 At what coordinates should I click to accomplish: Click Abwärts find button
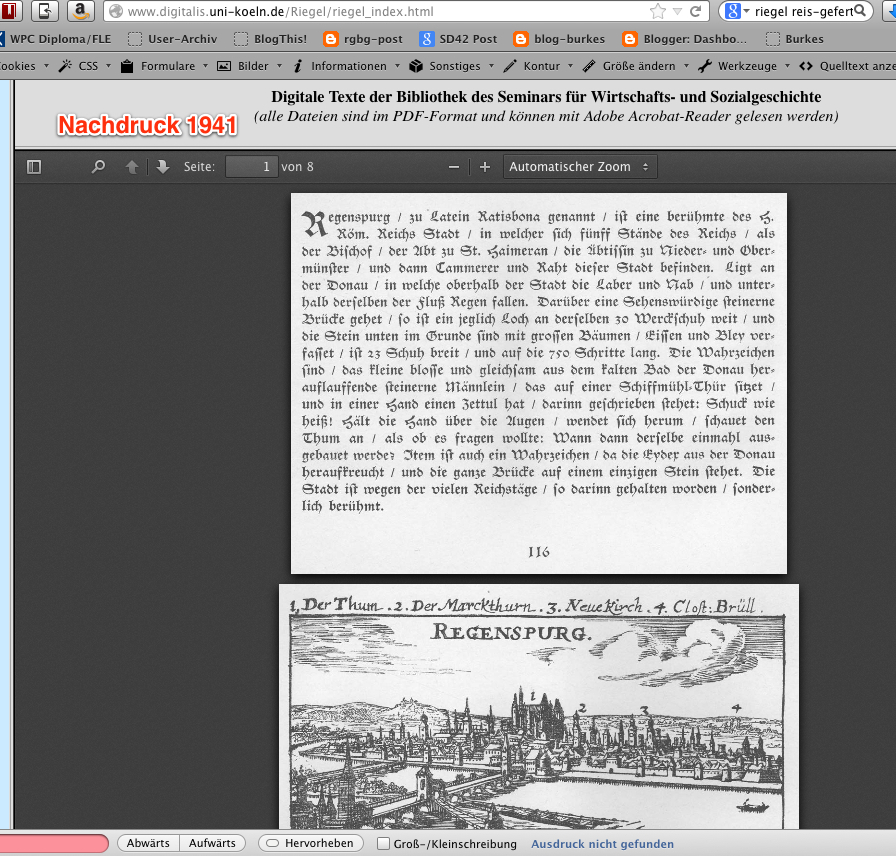pyautogui.click(x=148, y=843)
